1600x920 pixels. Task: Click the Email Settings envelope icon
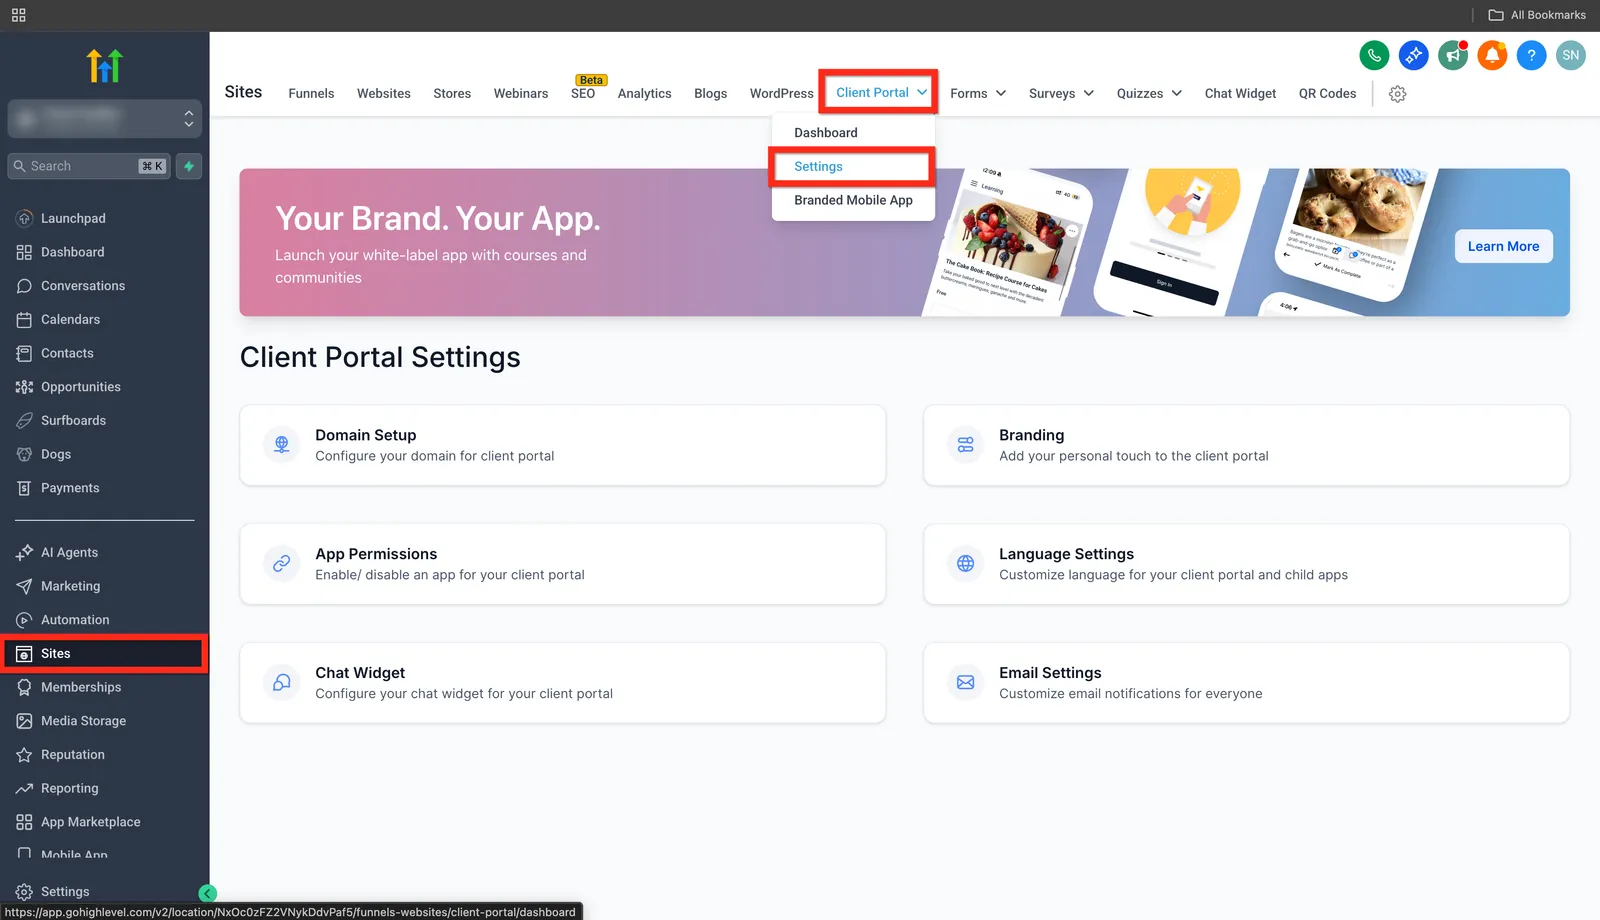click(966, 683)
